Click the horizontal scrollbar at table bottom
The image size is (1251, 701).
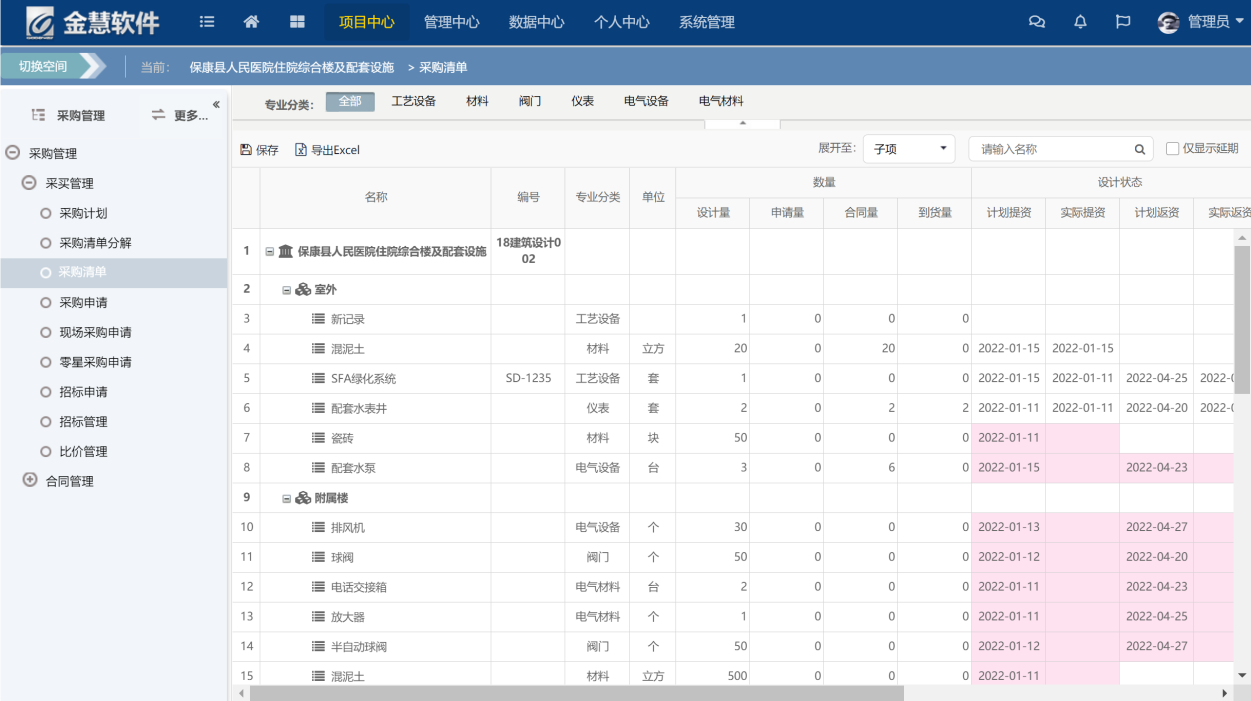point(576,693)
